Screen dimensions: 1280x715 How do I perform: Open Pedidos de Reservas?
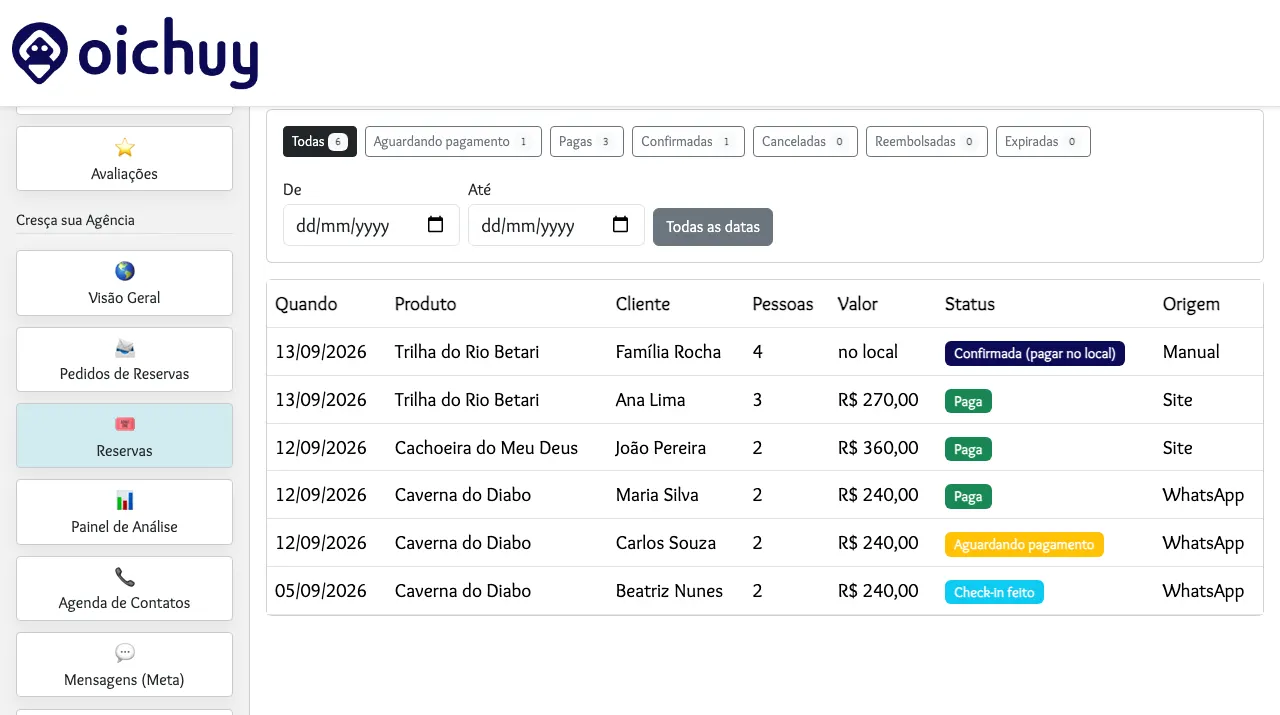tap(125, 360)
